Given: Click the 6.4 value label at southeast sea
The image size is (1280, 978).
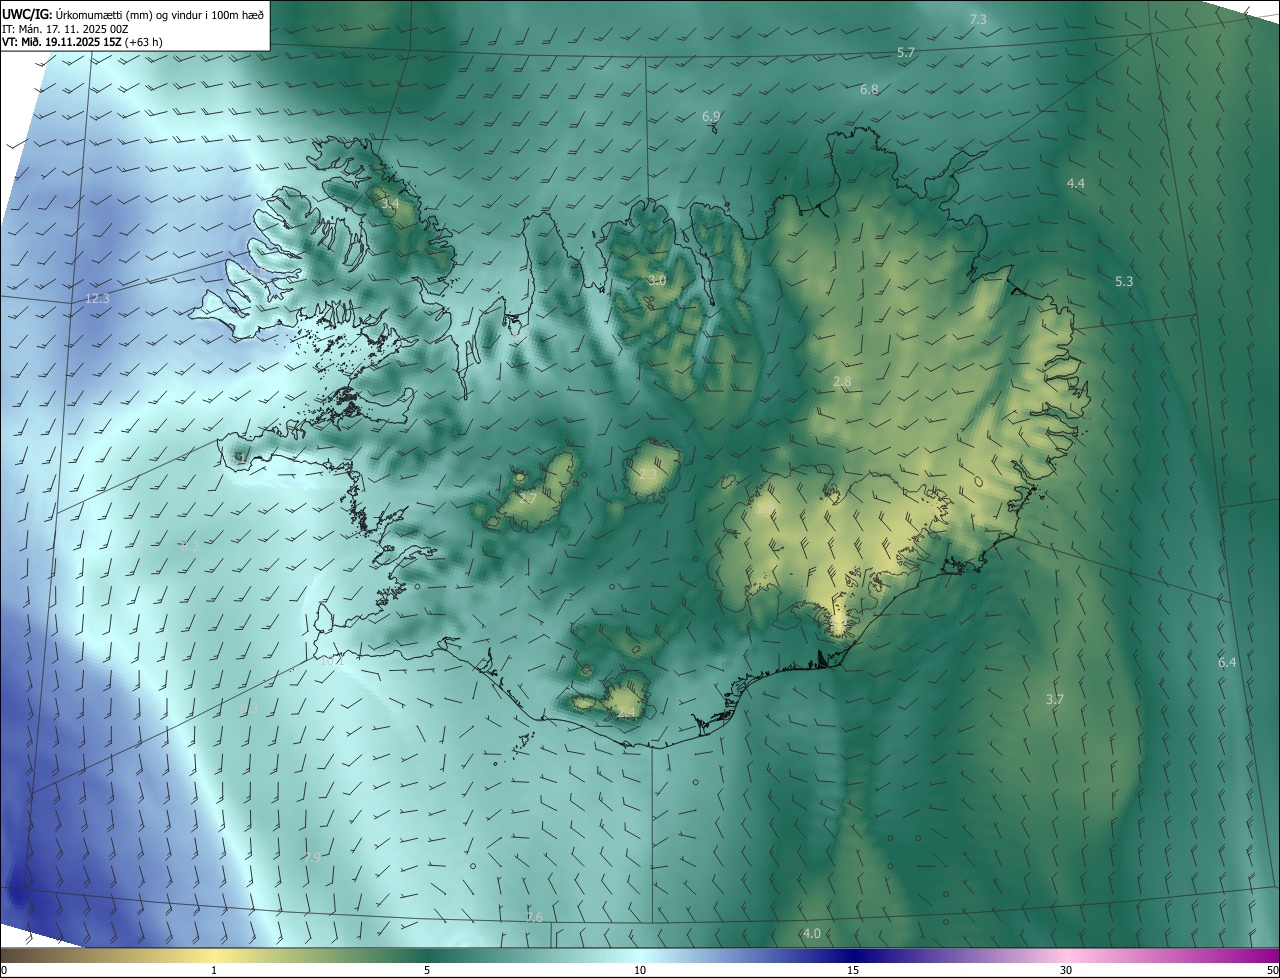Looking at the screenshot, I should (x=1227, y=662).
